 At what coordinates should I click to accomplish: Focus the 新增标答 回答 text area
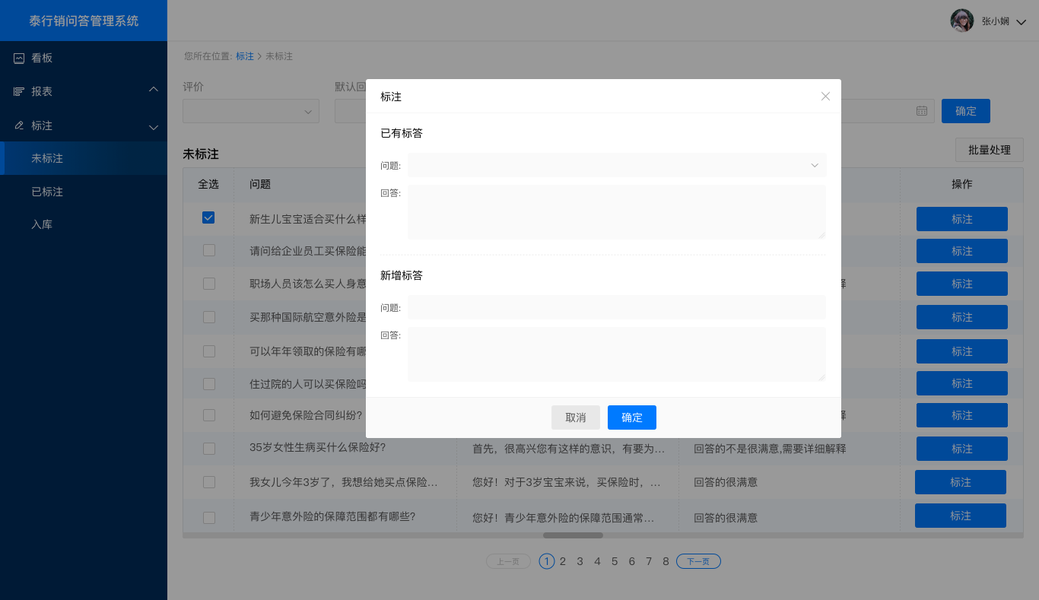[617, 355]
